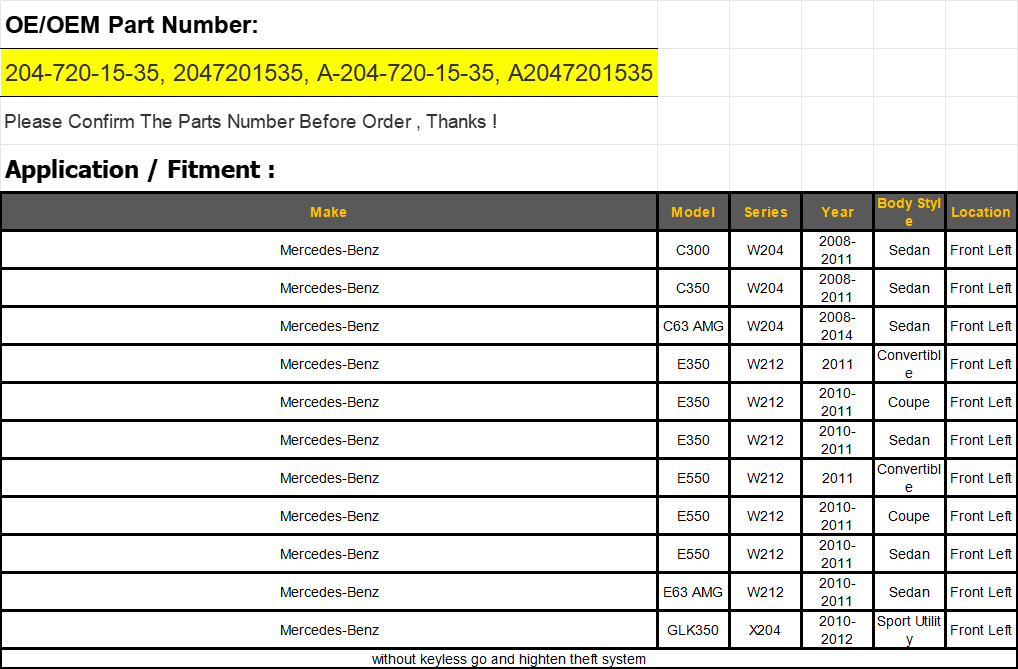
Task: Click the X204 series cell
Action: [x=765, y=630]
